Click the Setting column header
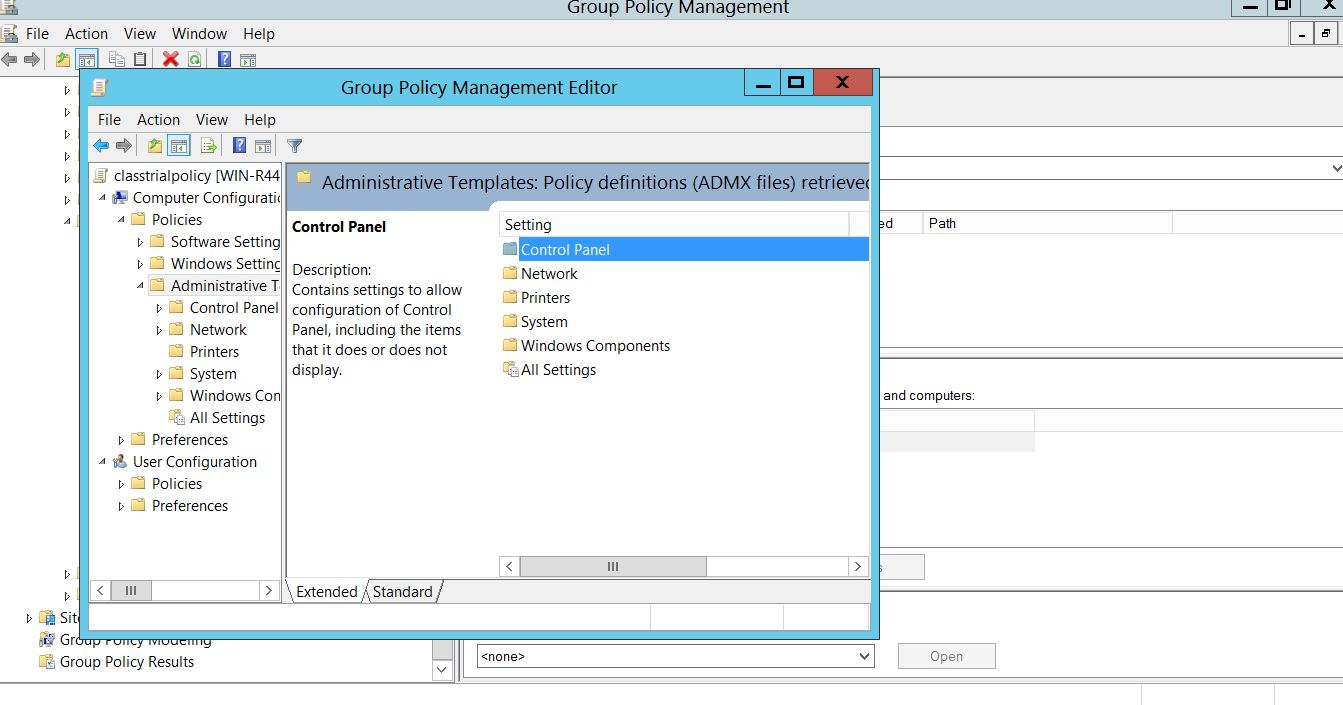1343x705 pixels. pos(674,224)
